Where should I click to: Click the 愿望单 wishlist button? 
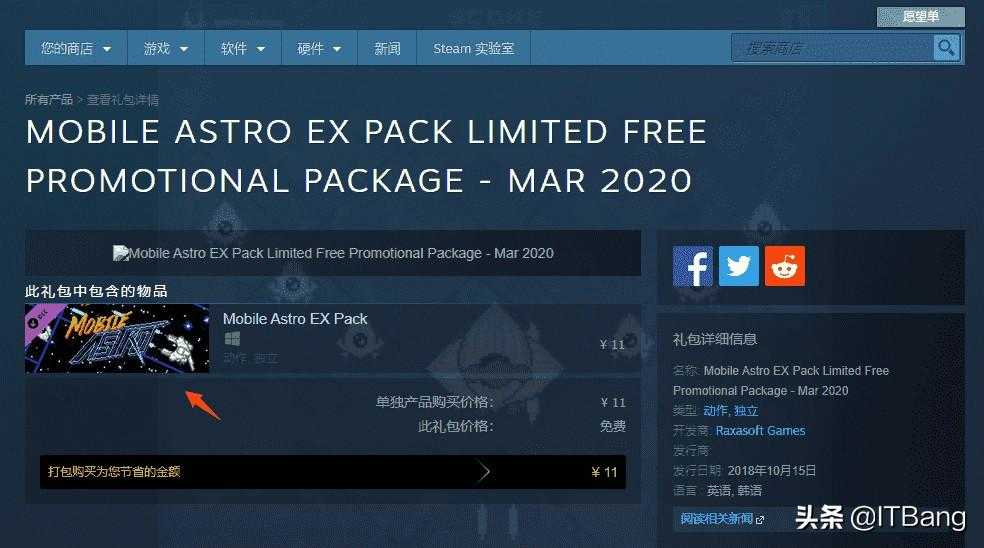[x=921, y=16]
